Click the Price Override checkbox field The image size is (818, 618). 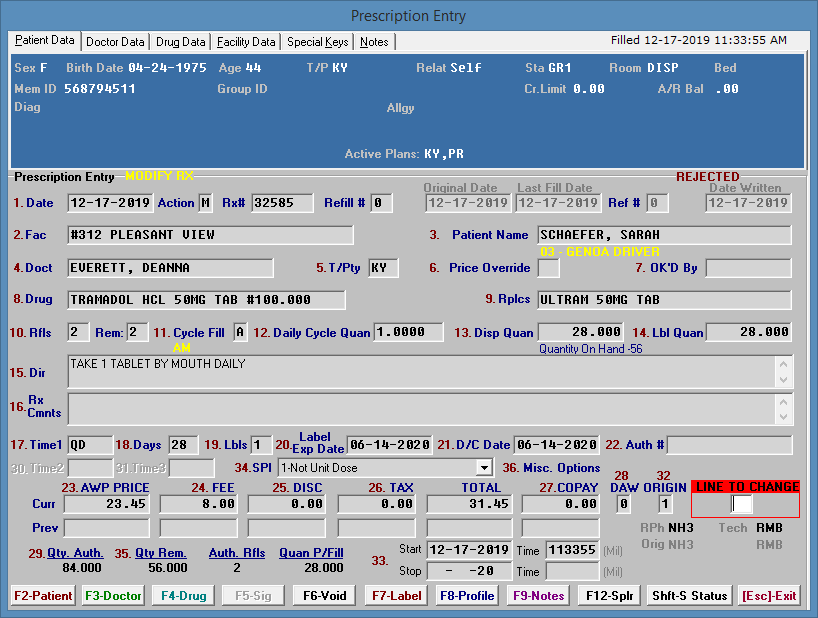click(549, 268)
